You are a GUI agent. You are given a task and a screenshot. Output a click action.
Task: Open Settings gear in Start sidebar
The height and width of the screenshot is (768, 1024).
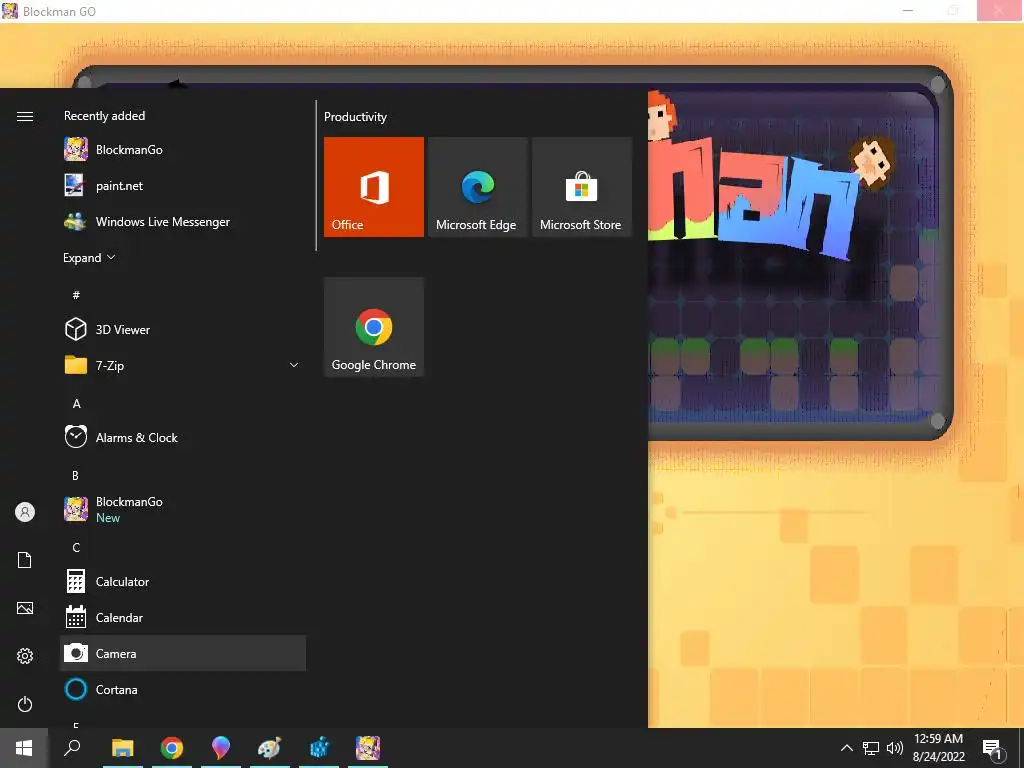pyautogui.click(x=25, y=656)
